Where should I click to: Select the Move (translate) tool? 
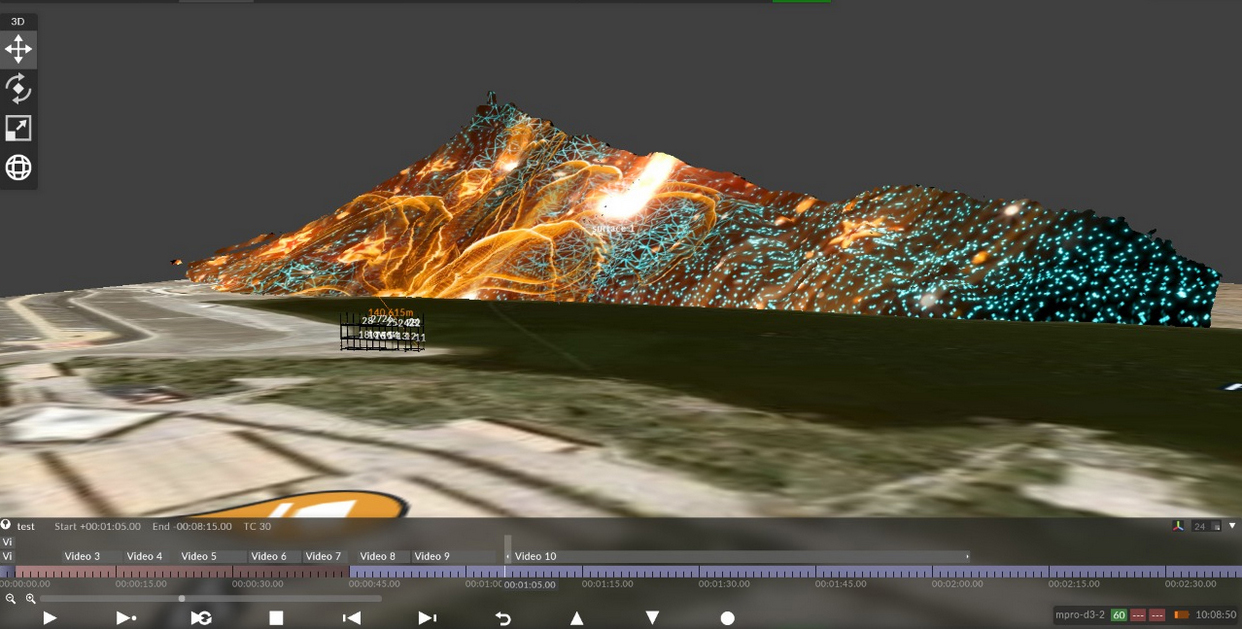18,49
